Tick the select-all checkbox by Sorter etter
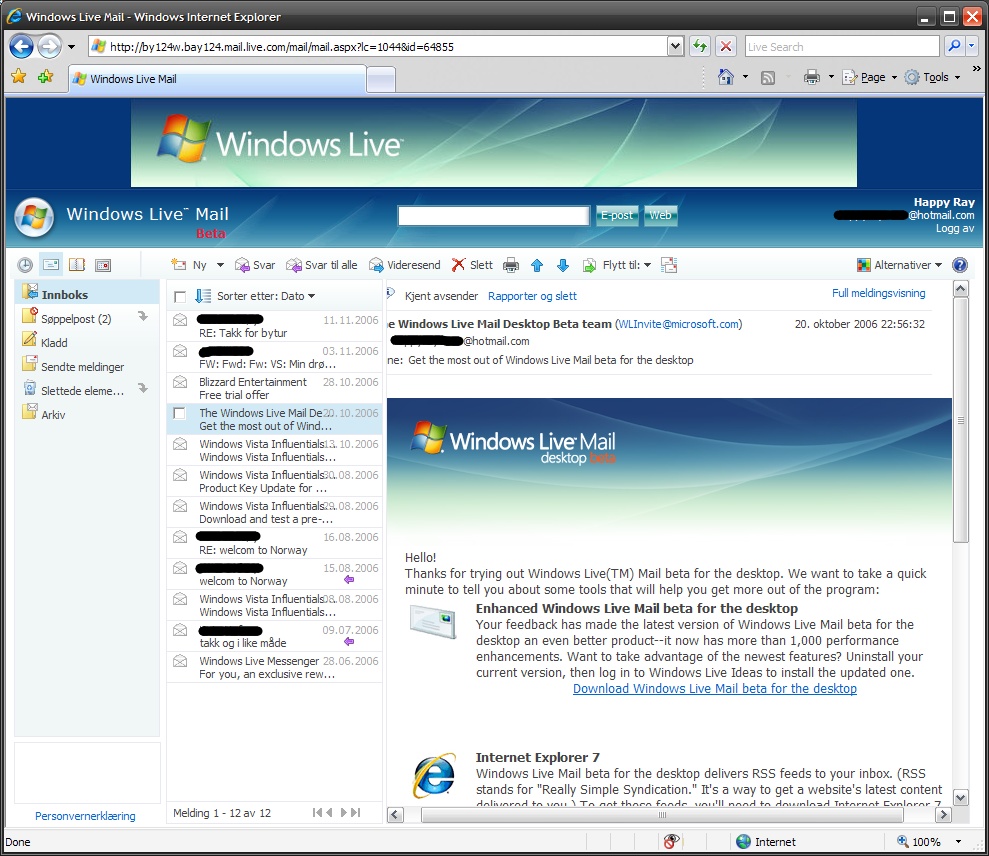 [180, 296]
